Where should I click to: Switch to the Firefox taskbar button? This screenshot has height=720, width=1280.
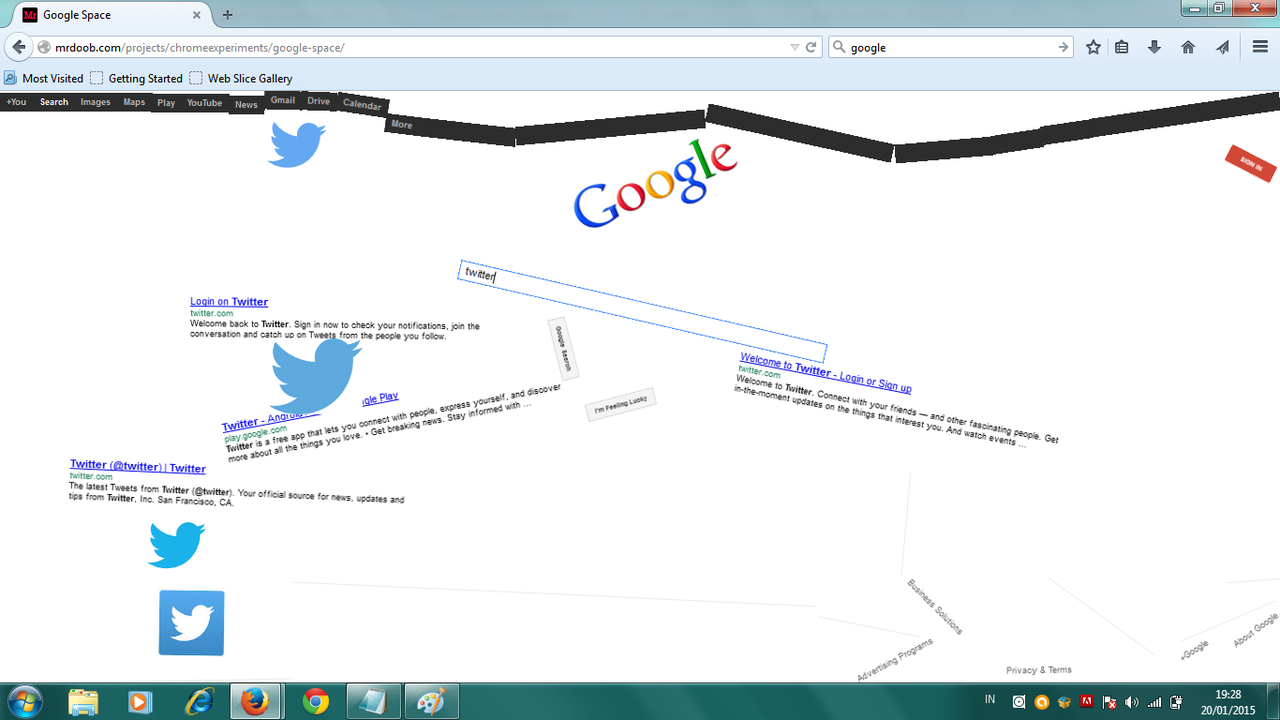click(258, 702)
